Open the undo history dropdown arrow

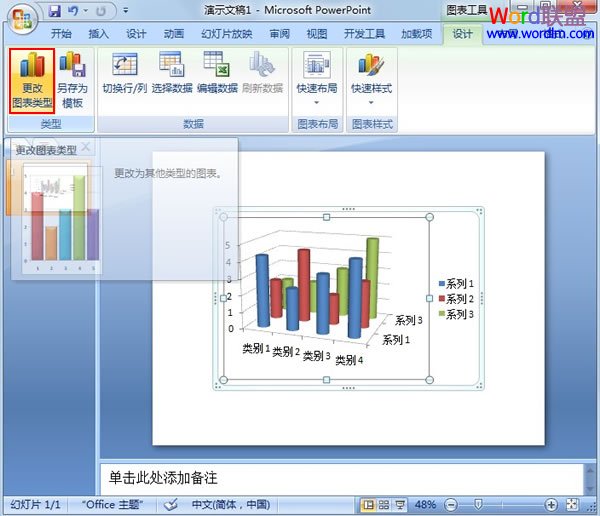click(x=86, y=11)
